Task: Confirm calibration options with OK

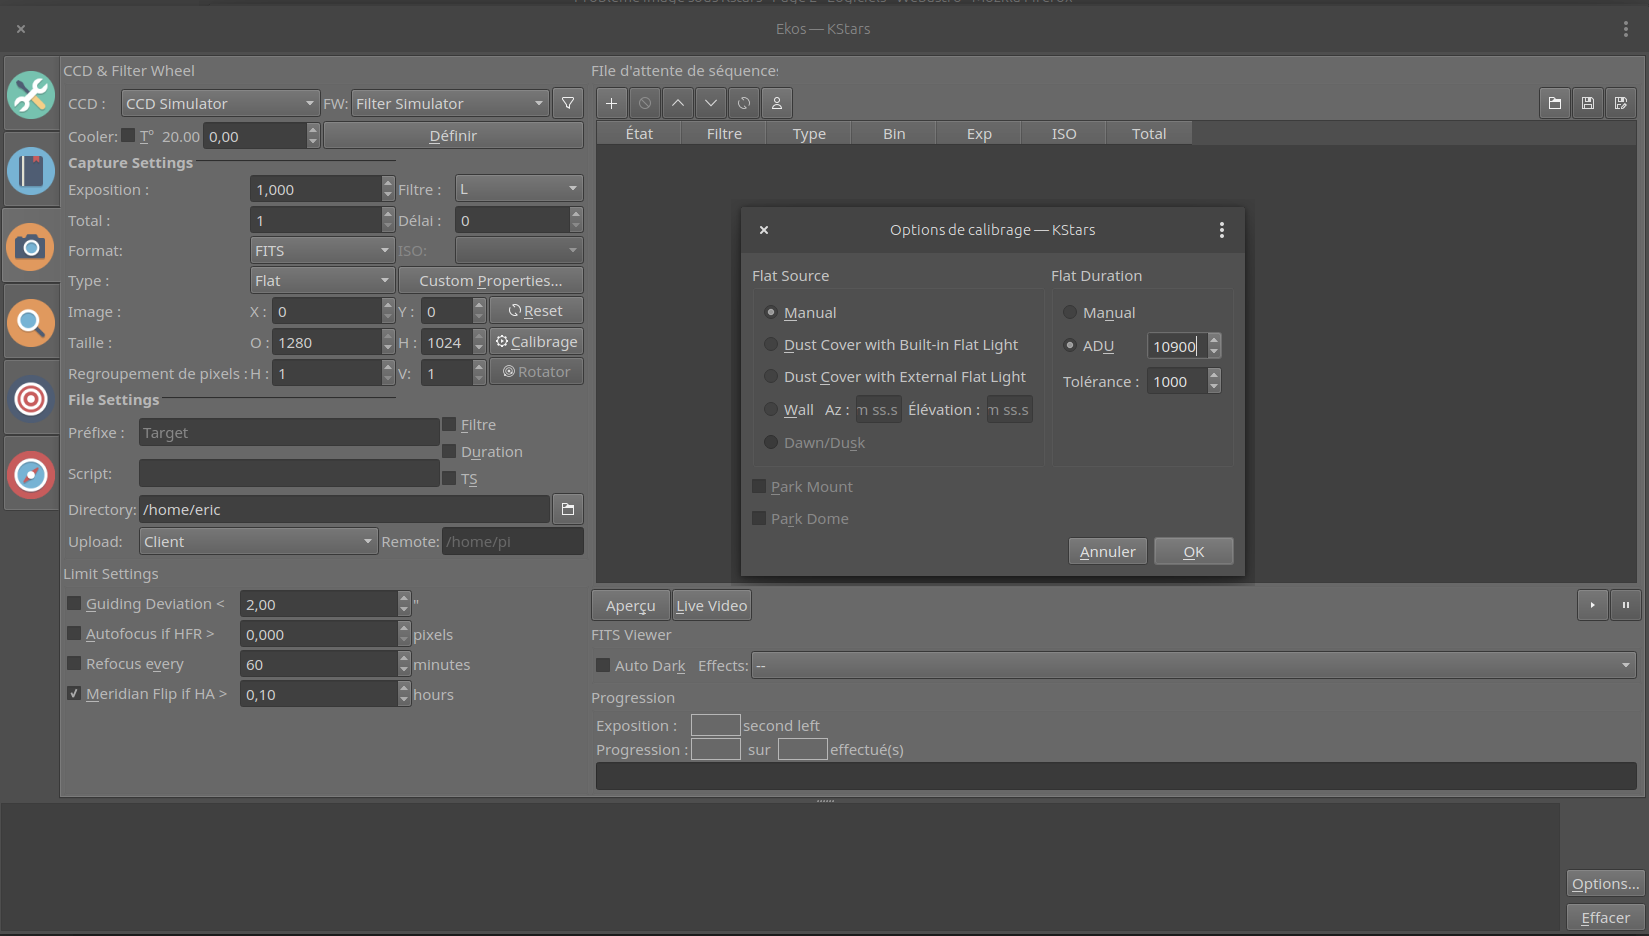Action: coord(1194,551)
